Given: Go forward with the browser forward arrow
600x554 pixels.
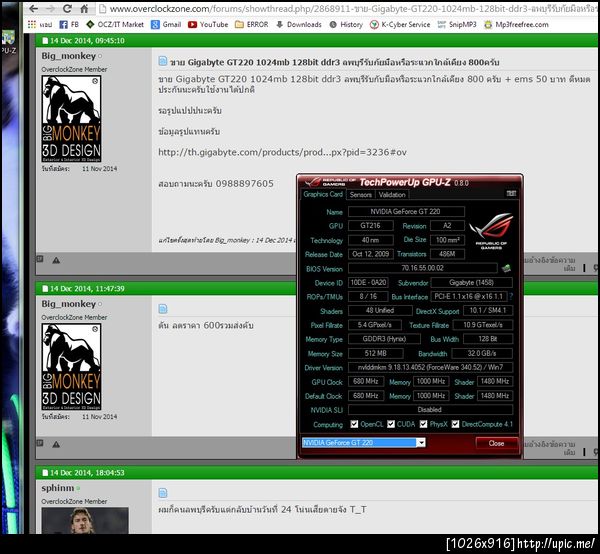Looking at the screenshot, I should pos(50,8).
